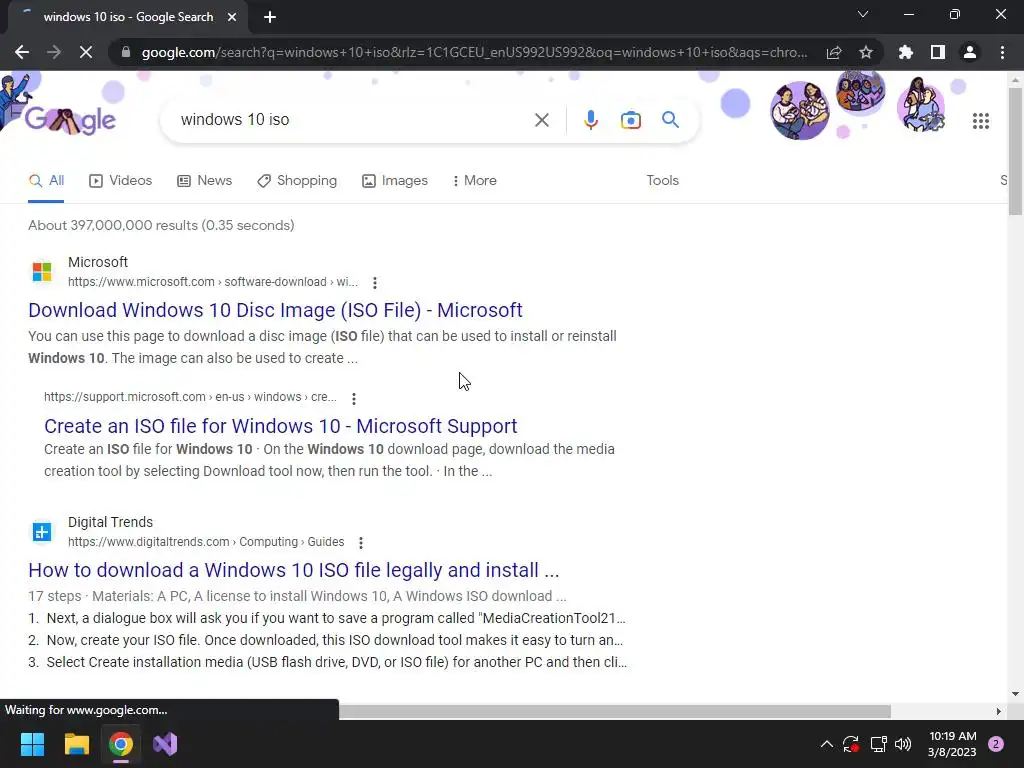This screenshot has width=1024, height=768.
Task: Open the Windows Start menu
Action: click(x=32, y=744)
